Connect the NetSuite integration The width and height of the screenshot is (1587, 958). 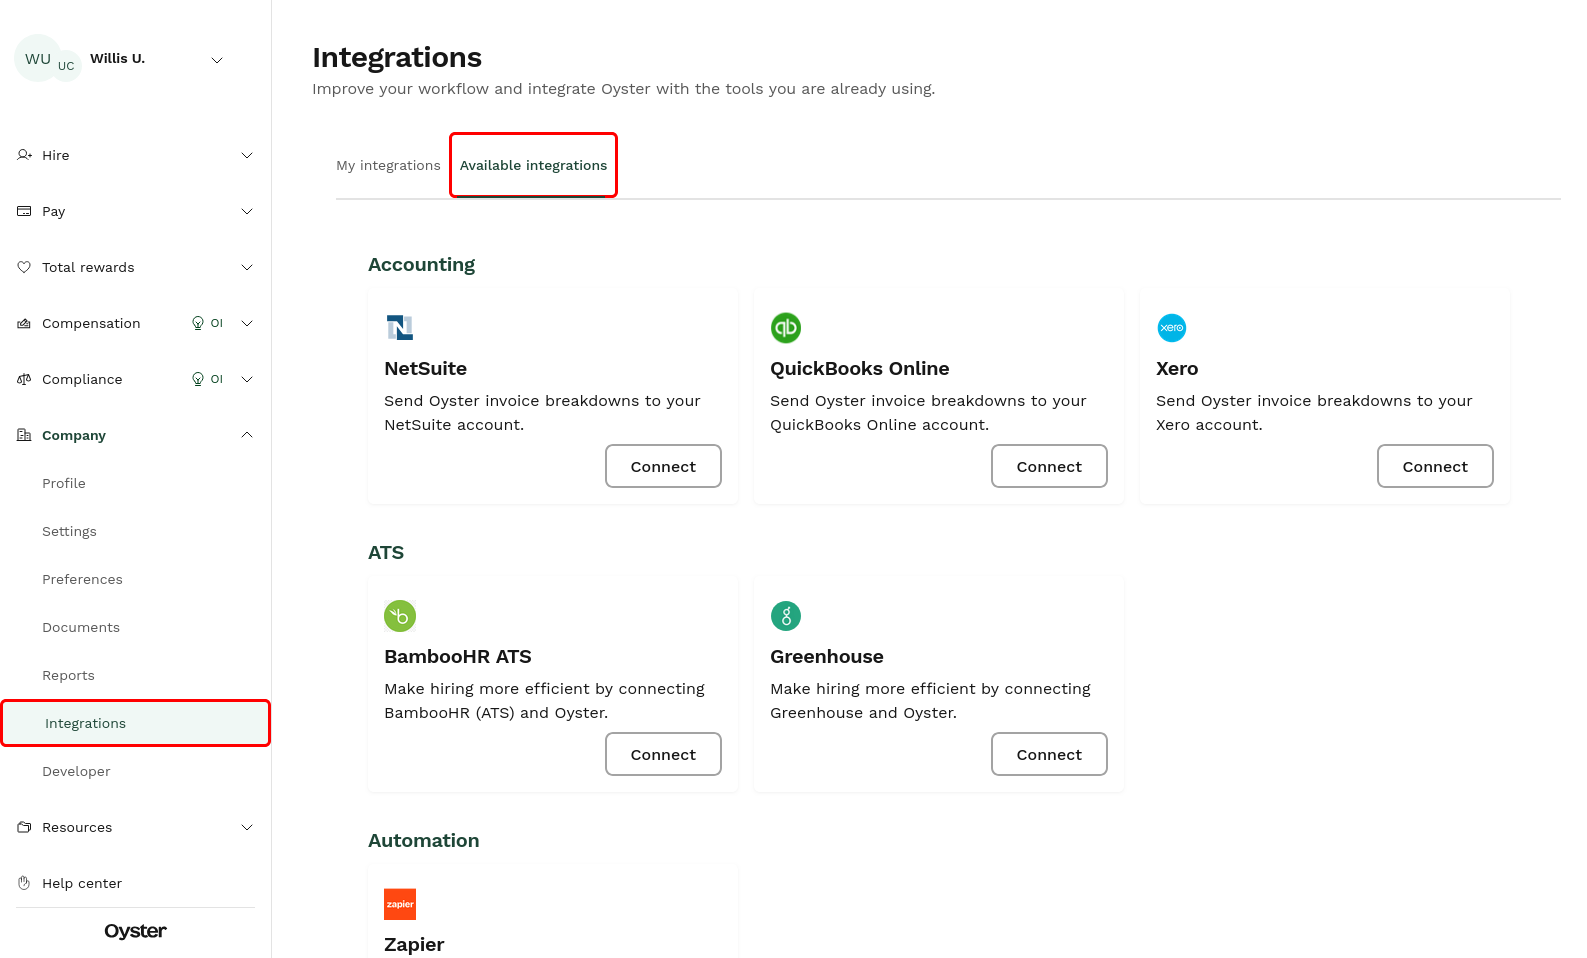[x=663, y=466]
